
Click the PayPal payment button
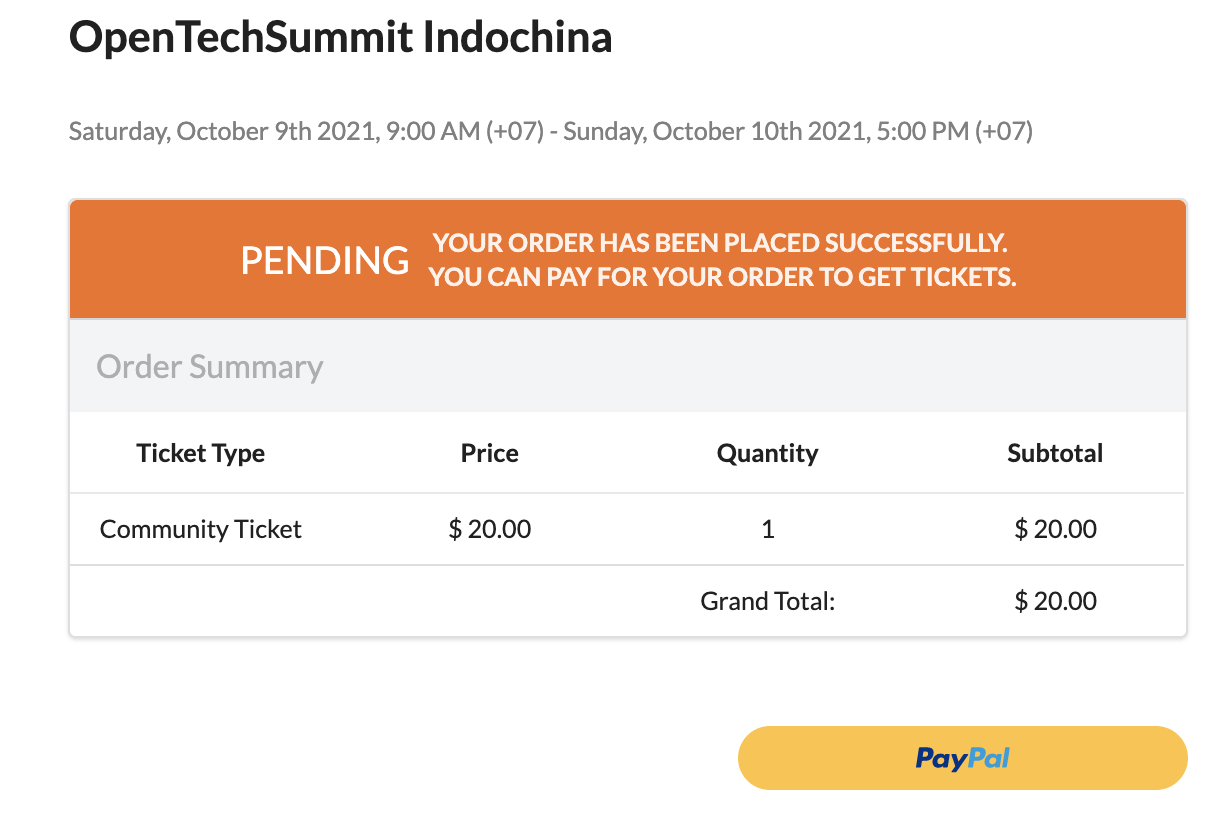962,758
